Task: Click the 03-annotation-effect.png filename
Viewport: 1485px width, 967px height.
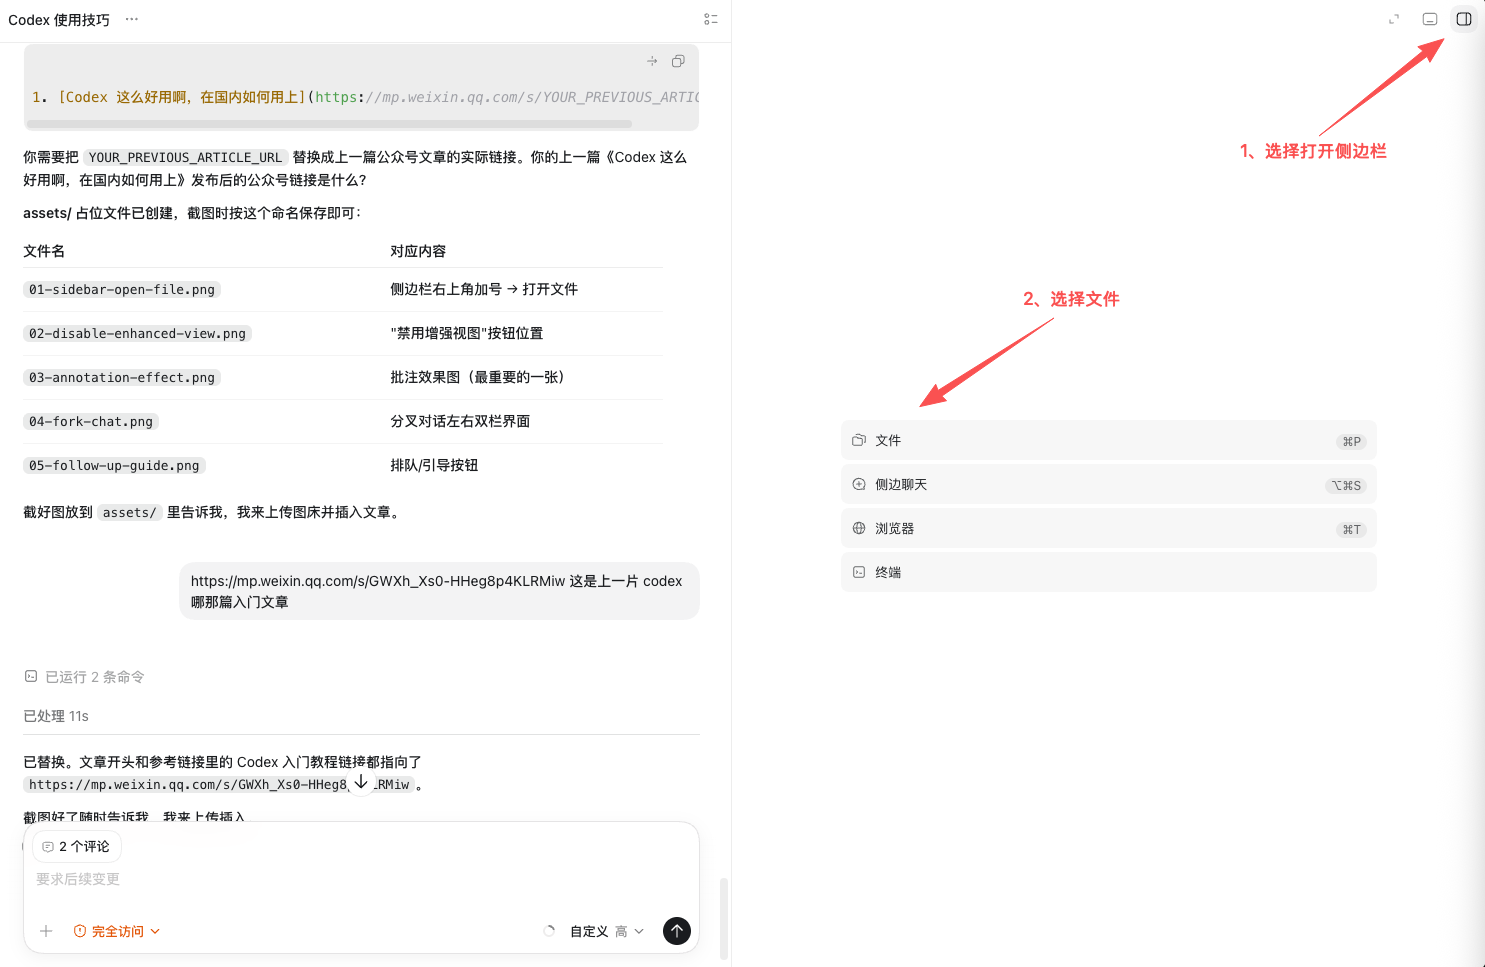Action: 122,377
